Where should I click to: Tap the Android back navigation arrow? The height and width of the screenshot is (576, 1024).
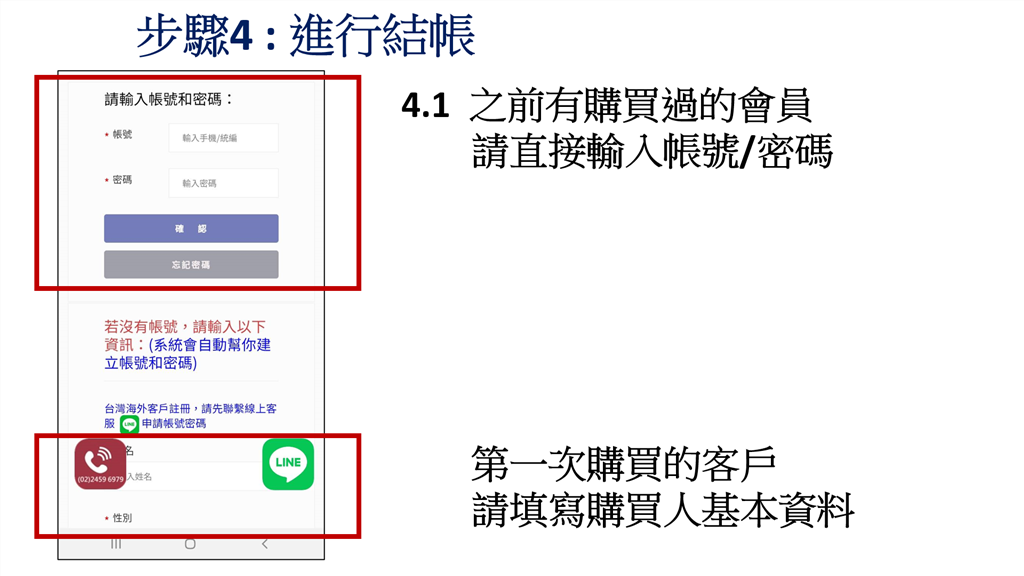264,544
